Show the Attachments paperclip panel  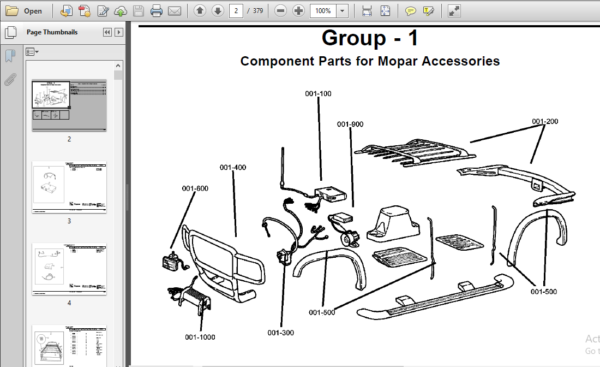click(x=10, y=80)
